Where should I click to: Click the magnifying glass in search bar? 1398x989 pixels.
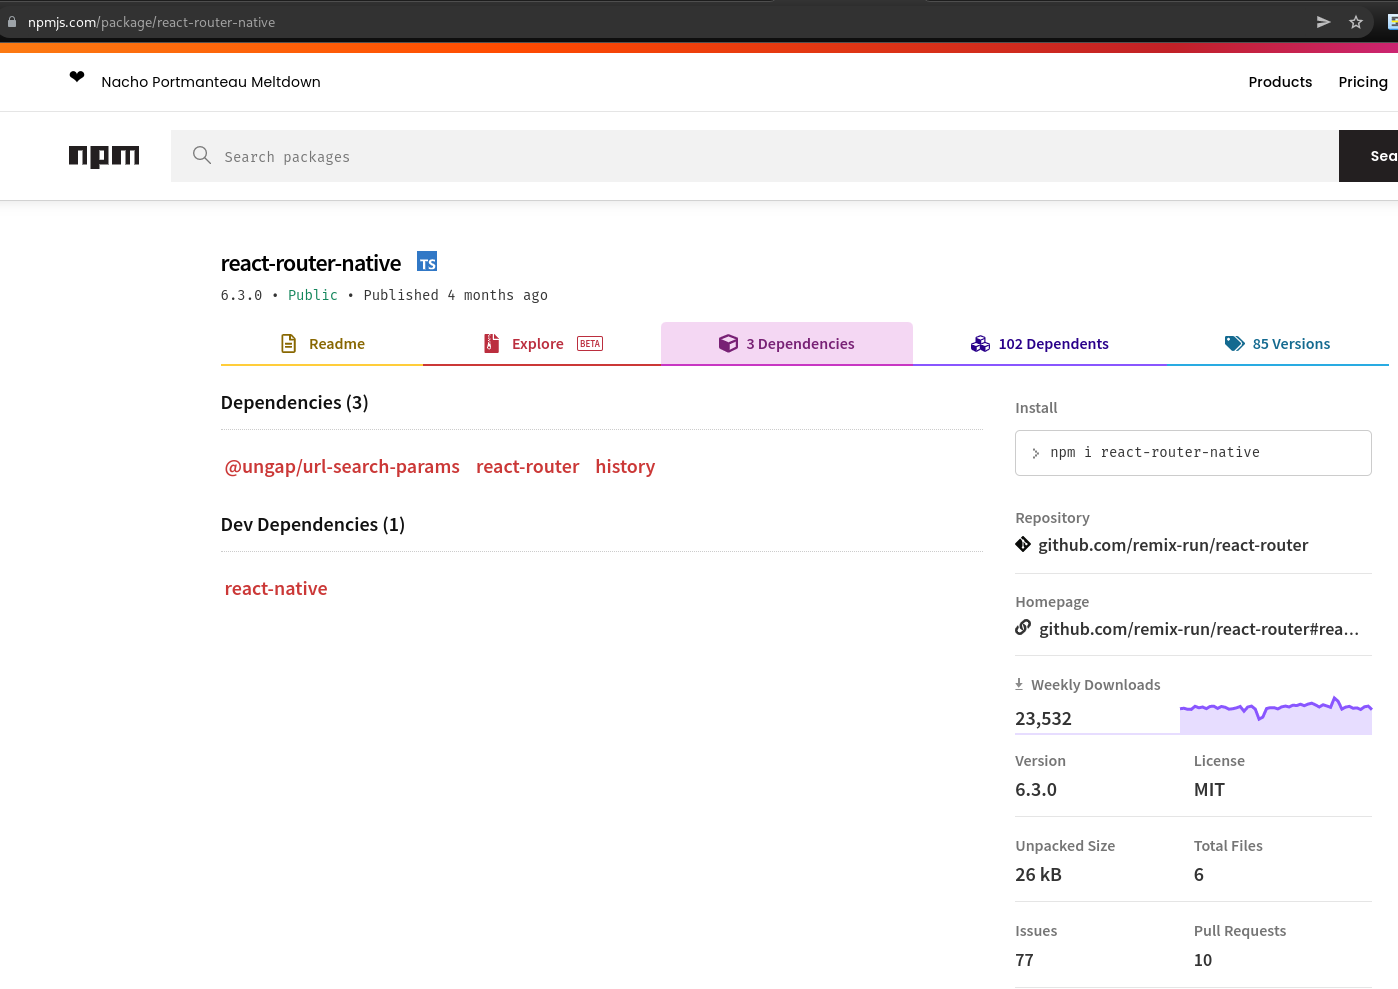coord(201,156)
